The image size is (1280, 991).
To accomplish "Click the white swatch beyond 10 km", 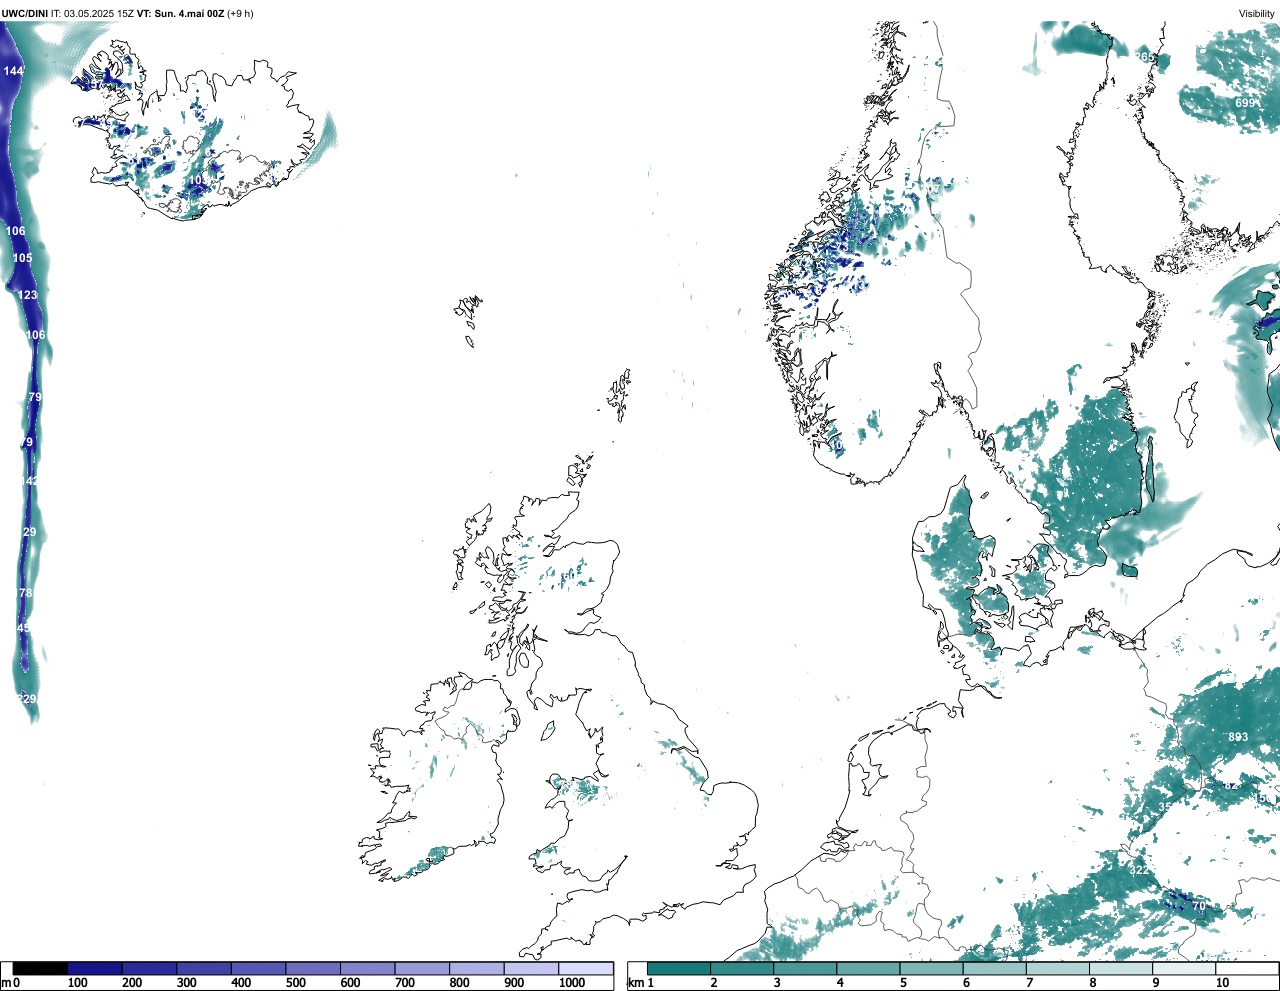I will [x=1246, y=969].
